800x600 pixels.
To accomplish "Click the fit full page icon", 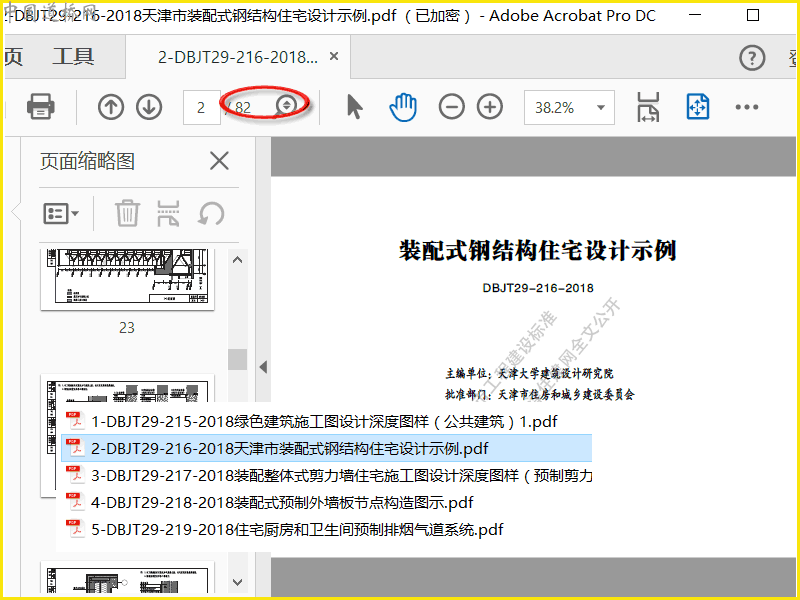I will [697, 107].
